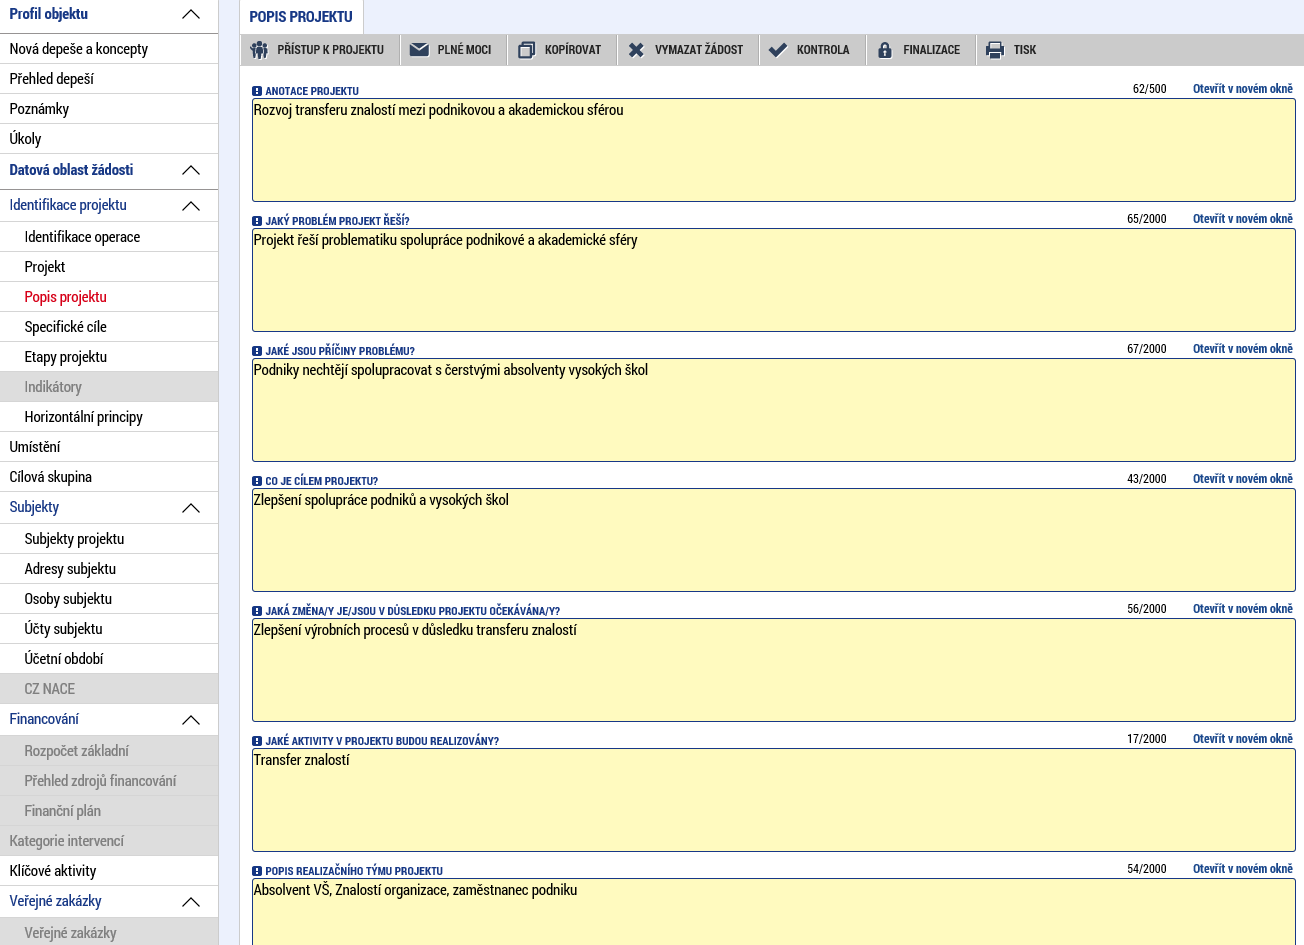Open Účty subjektu
The image size is (1304, 945).
click(109, 629)
